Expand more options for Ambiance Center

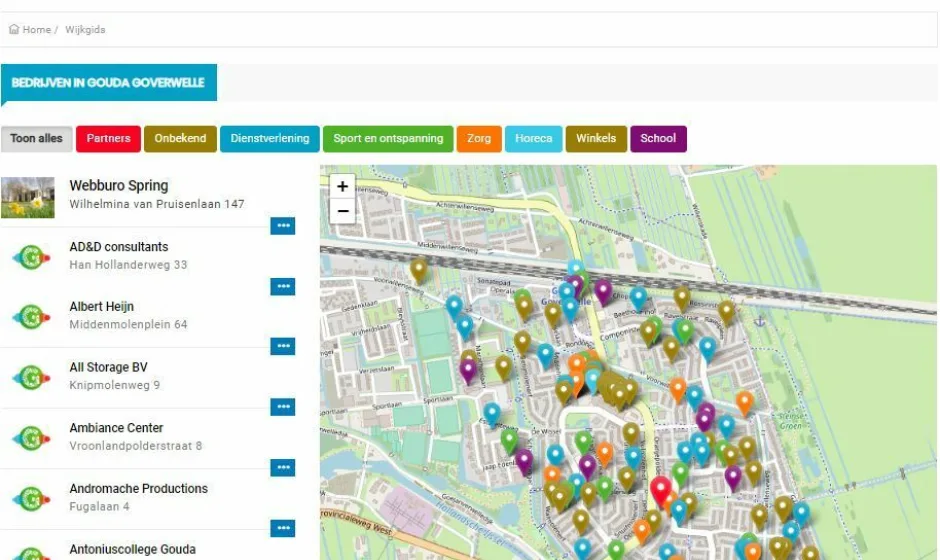[x=283, y=467]
